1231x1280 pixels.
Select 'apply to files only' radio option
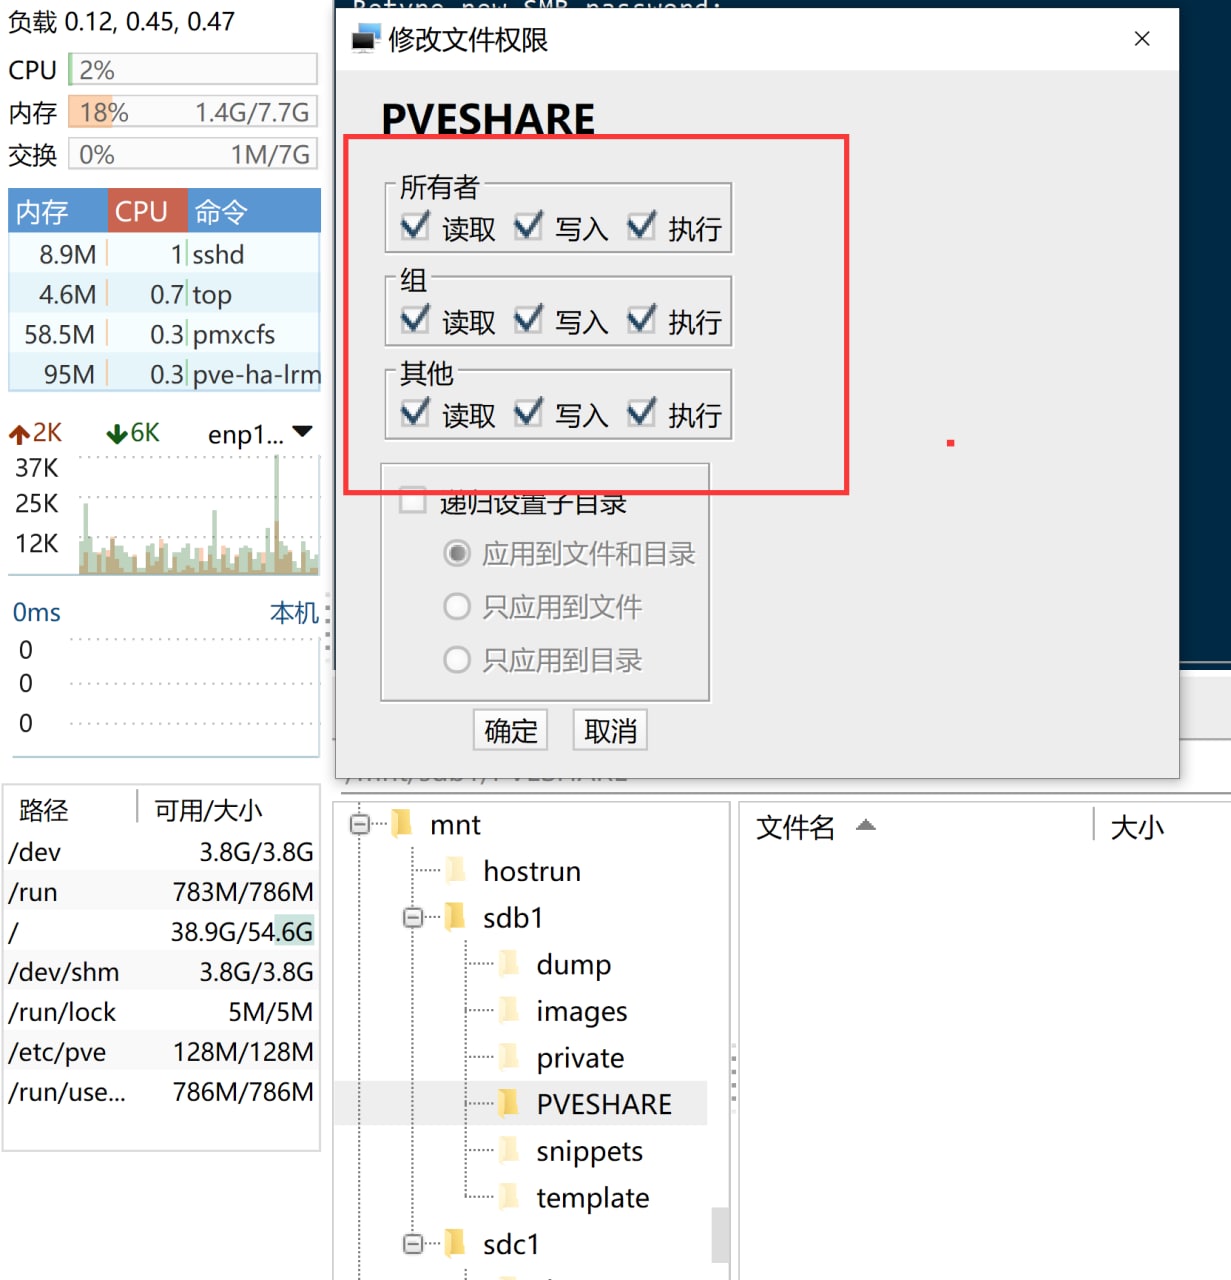click(457, 606)
